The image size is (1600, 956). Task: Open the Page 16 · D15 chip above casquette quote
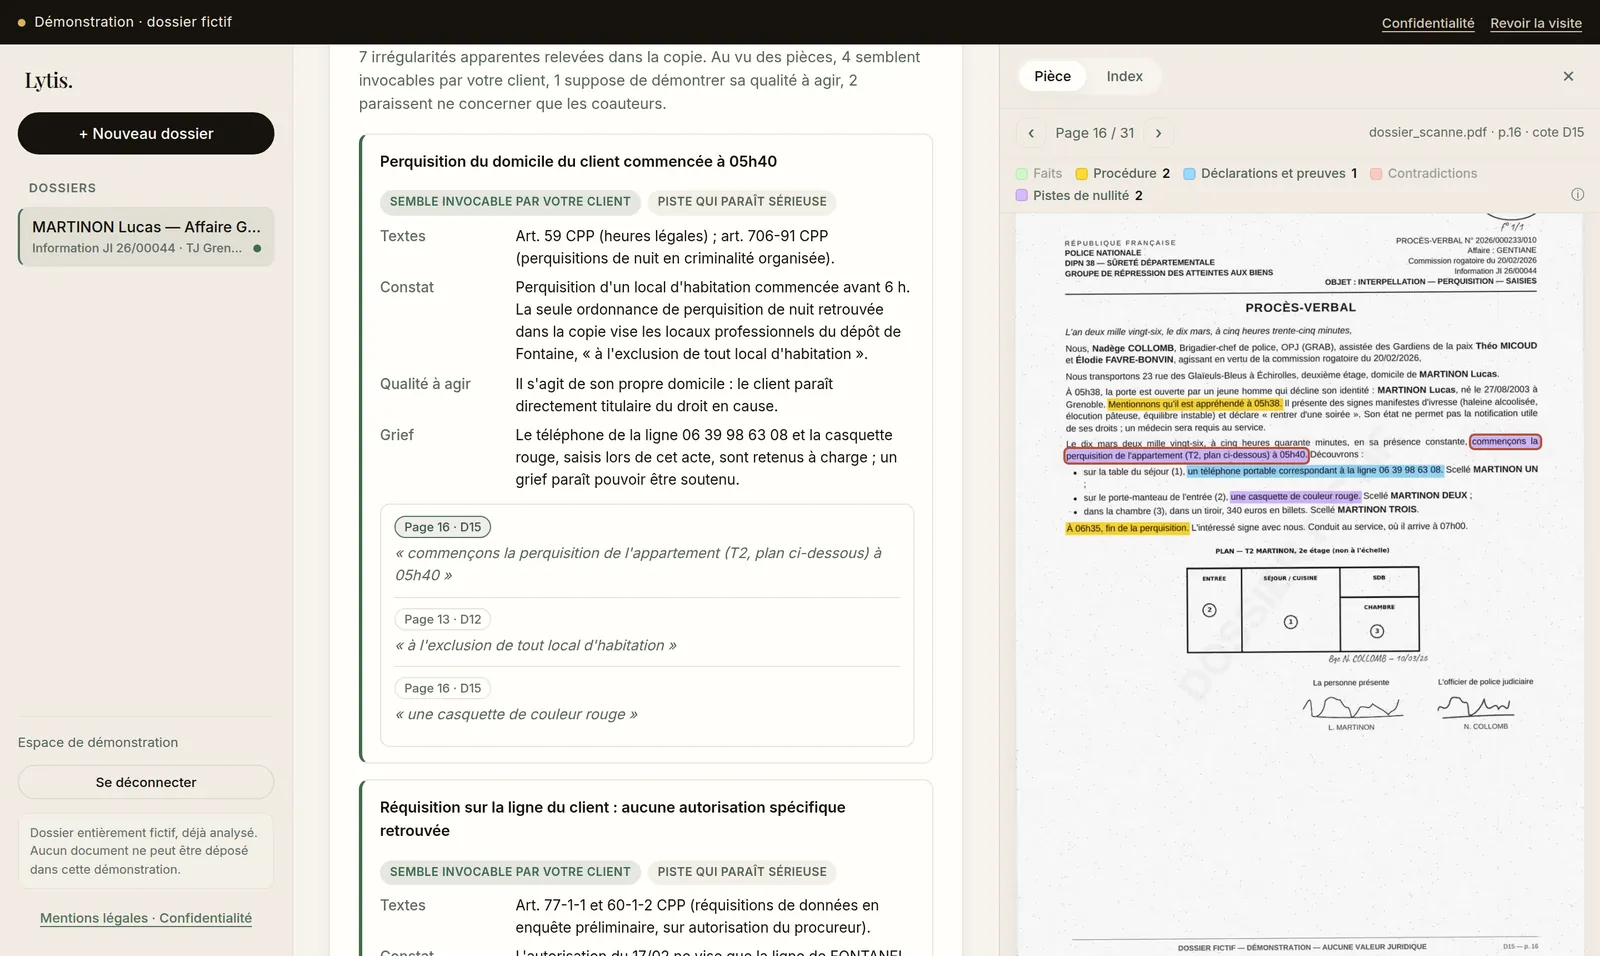coord(443,688)
